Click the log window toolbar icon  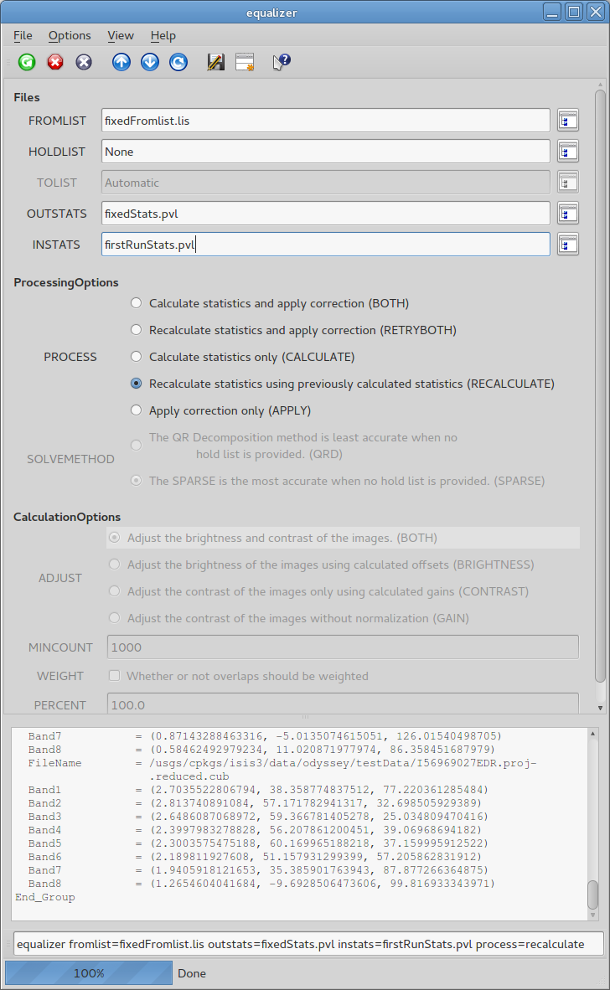click(x=244, y=62)
